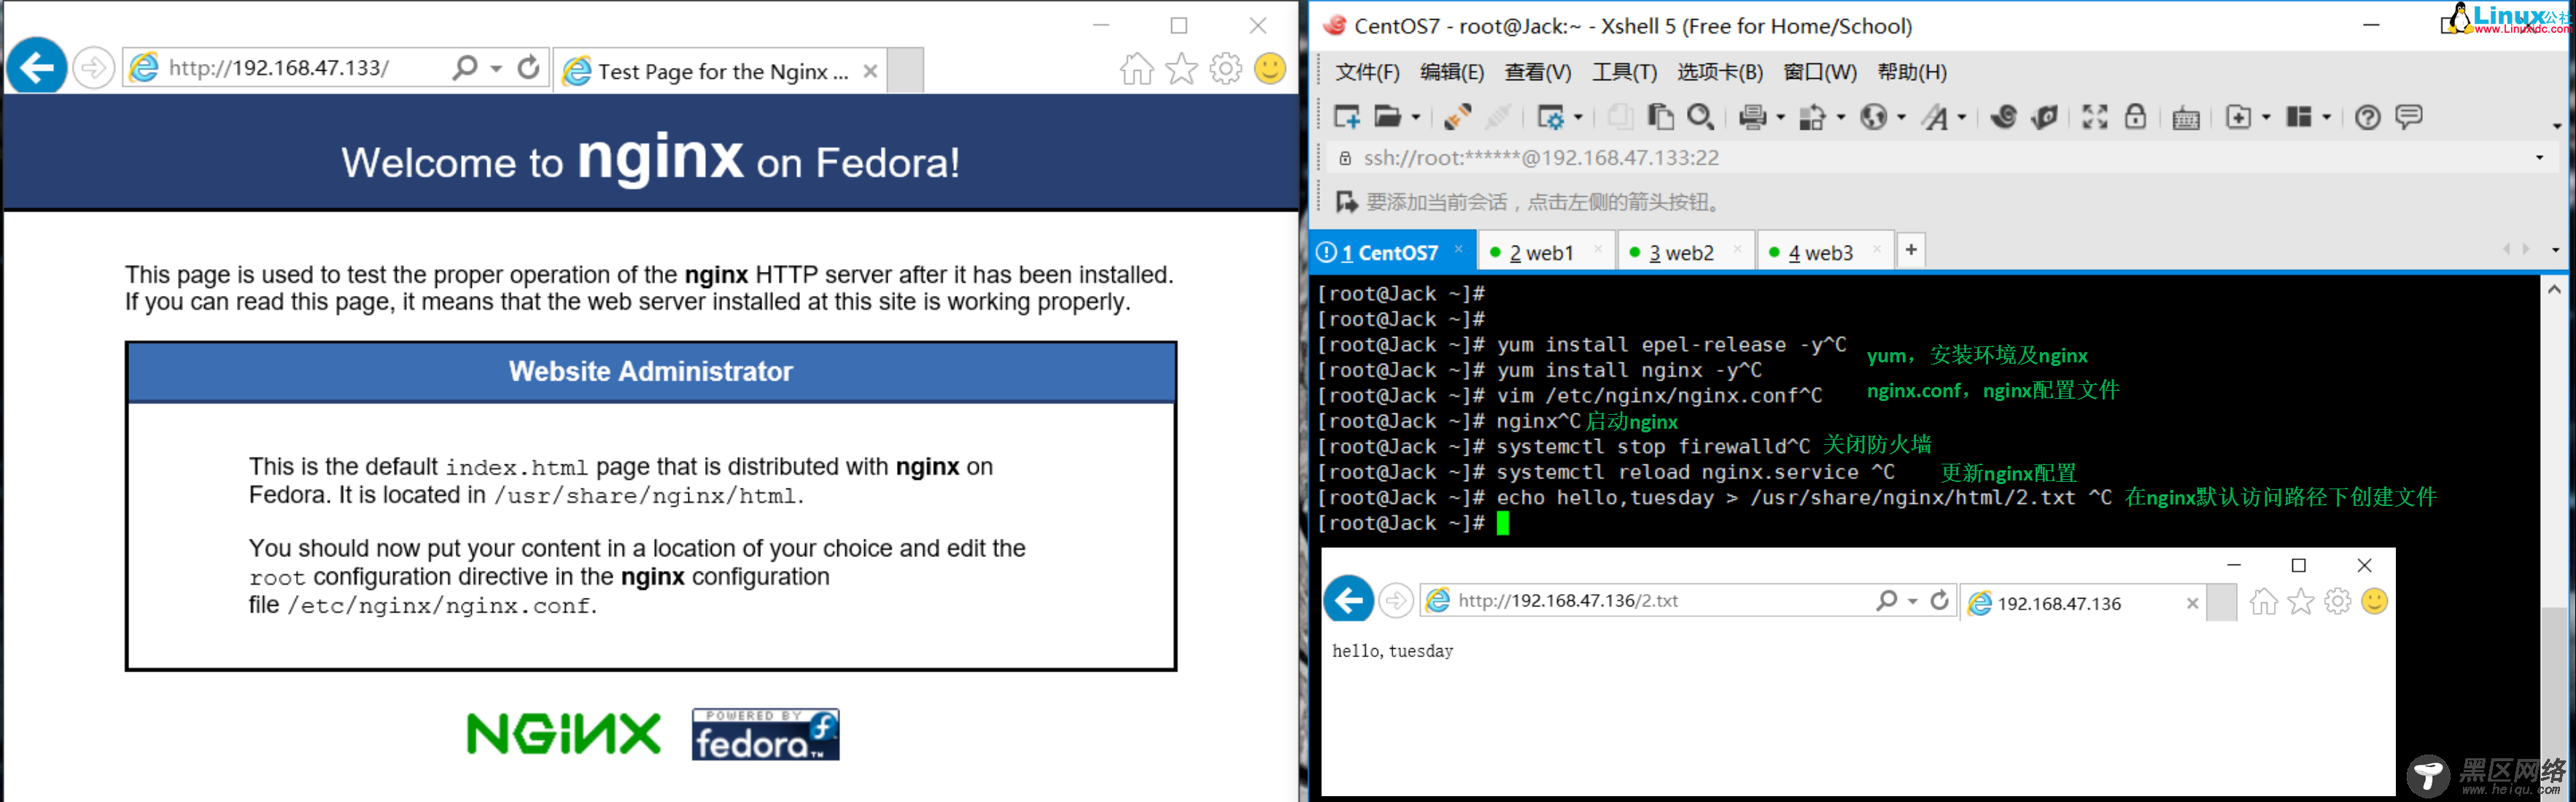Expand search dropdown in nginx browser address bar
Image resolution: width=2576 pixels, height=802 pixels.
[x=496, y=68]
